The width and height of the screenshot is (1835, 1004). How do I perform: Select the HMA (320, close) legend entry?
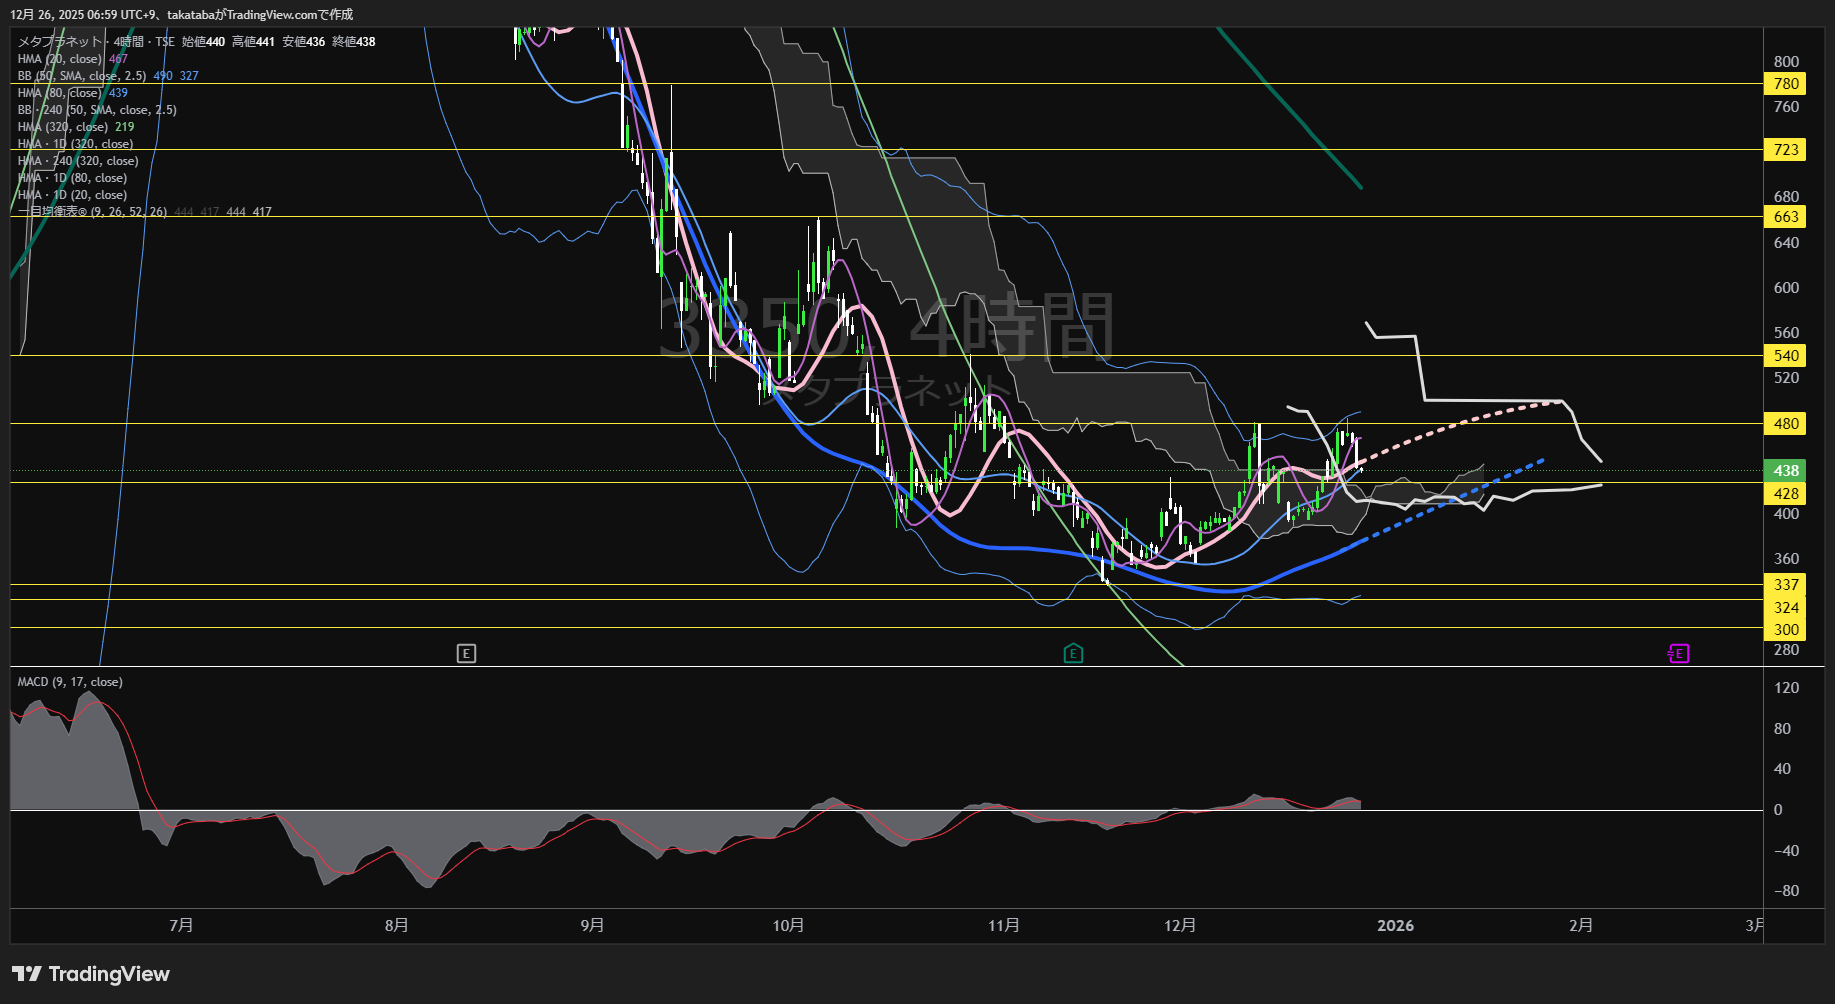(63, 127)
